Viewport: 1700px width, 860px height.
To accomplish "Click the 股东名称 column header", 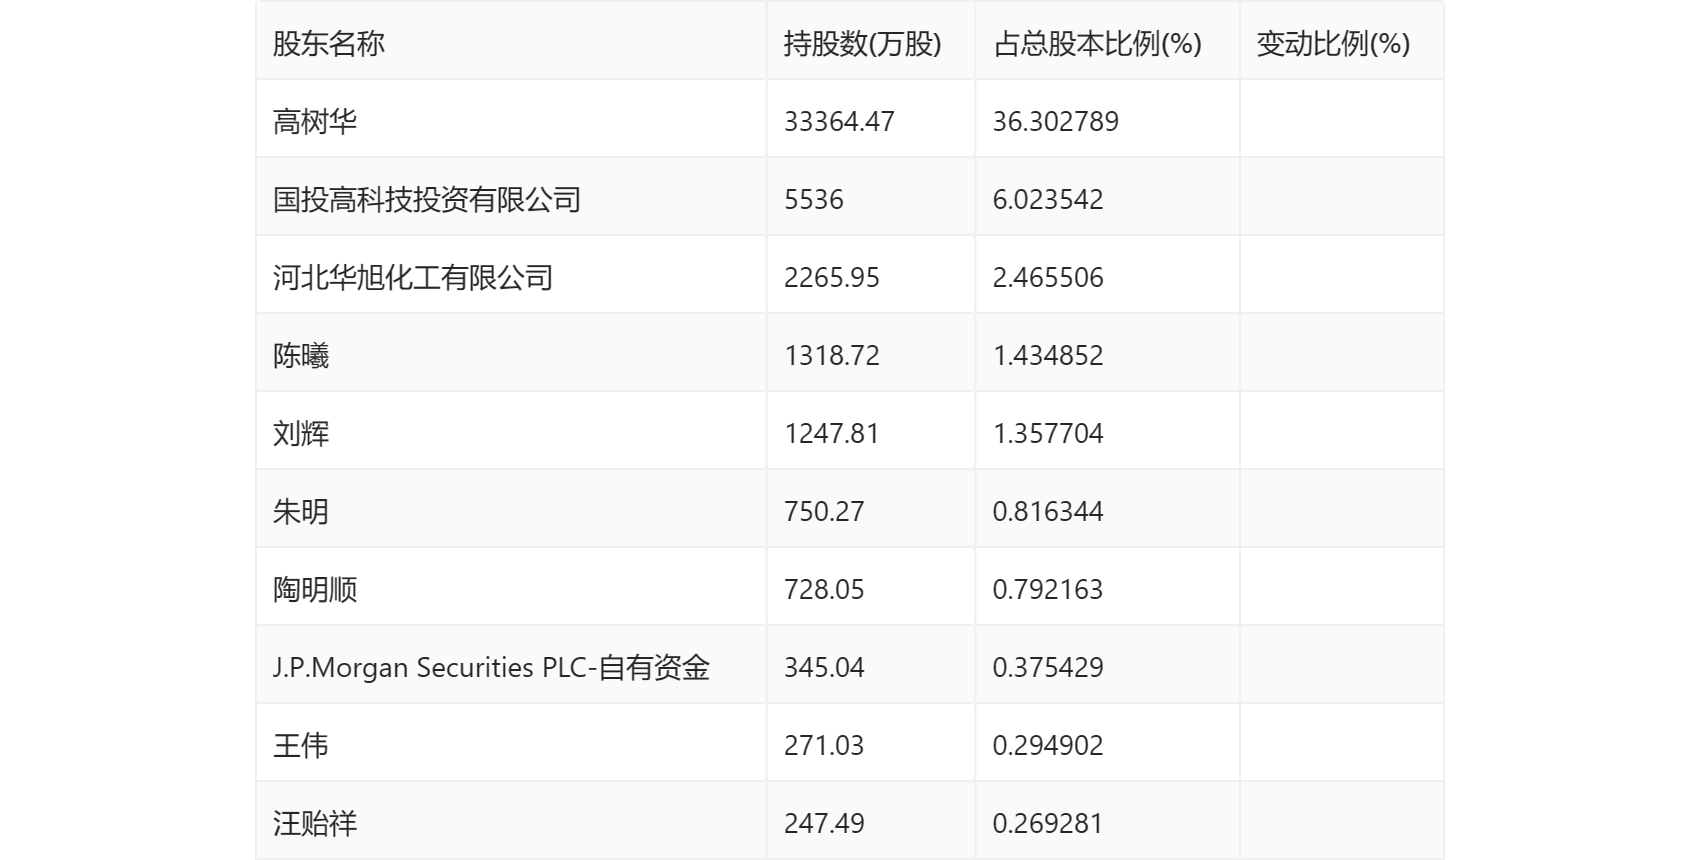I will [x=329, y=43].
